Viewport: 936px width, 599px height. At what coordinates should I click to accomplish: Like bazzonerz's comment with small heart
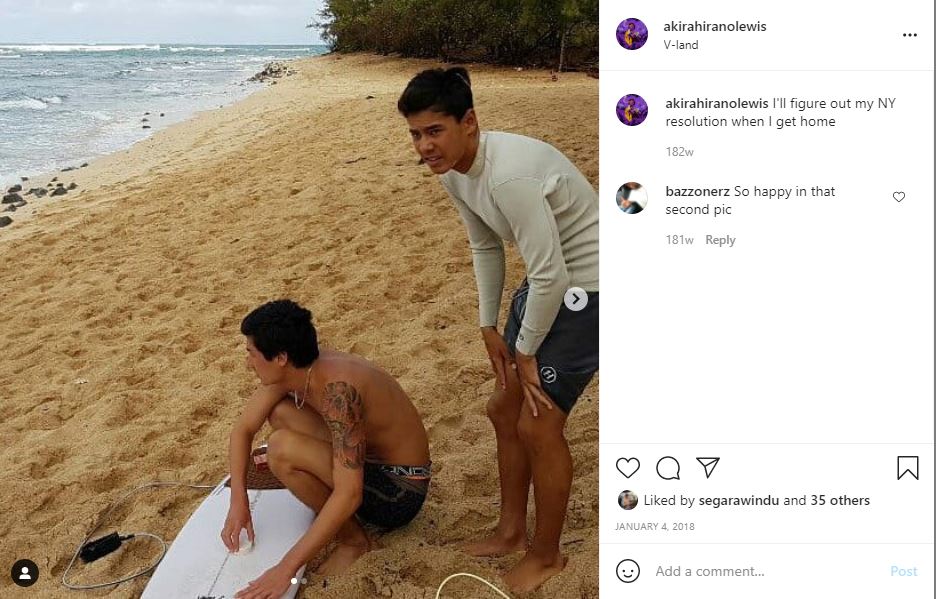898,196
